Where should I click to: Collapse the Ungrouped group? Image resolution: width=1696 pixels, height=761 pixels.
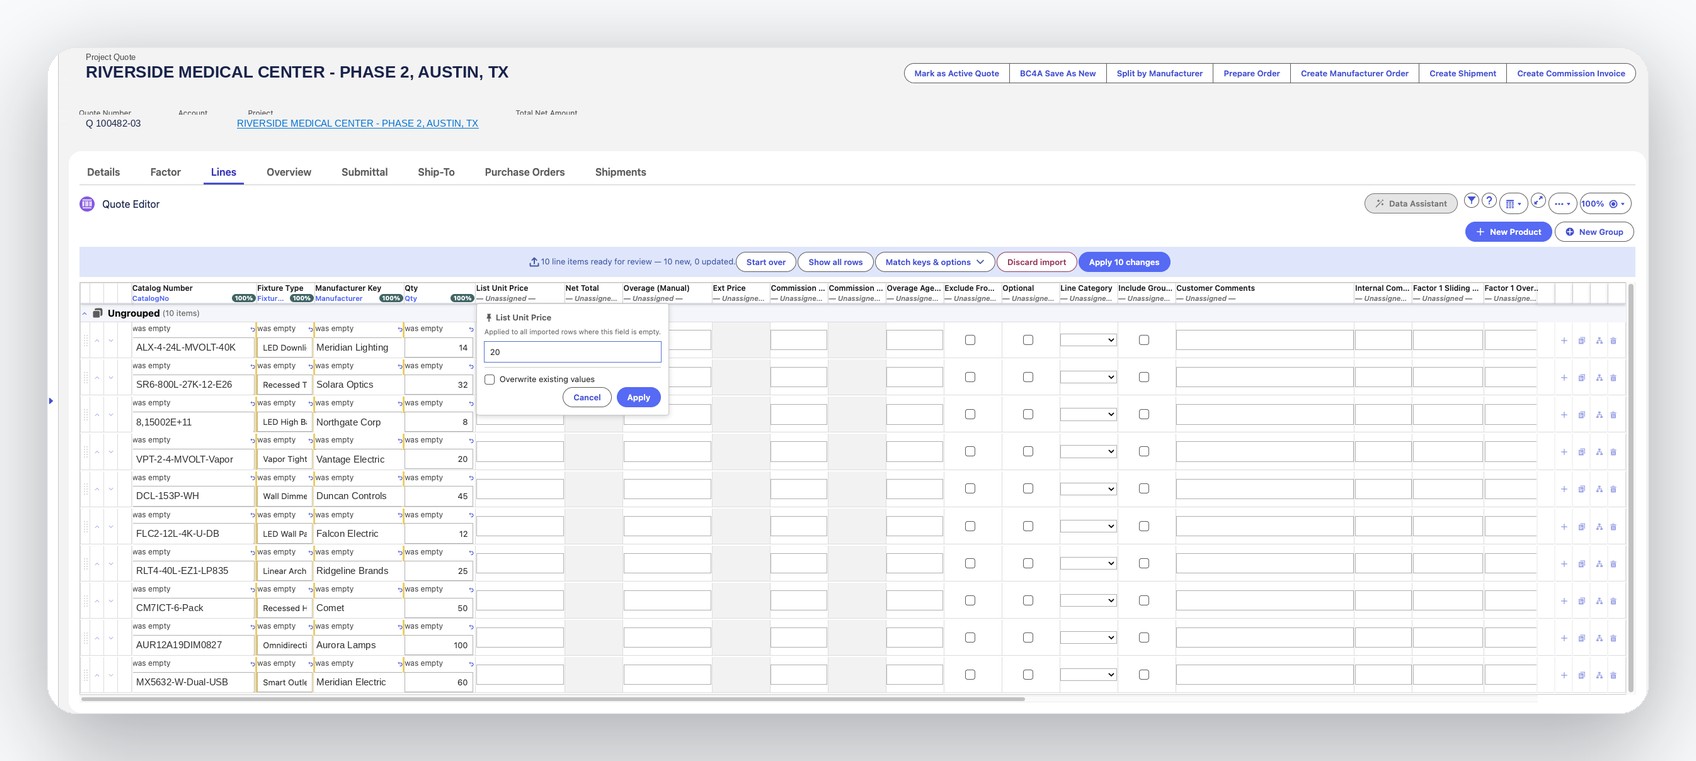click(x=84, y=314)
